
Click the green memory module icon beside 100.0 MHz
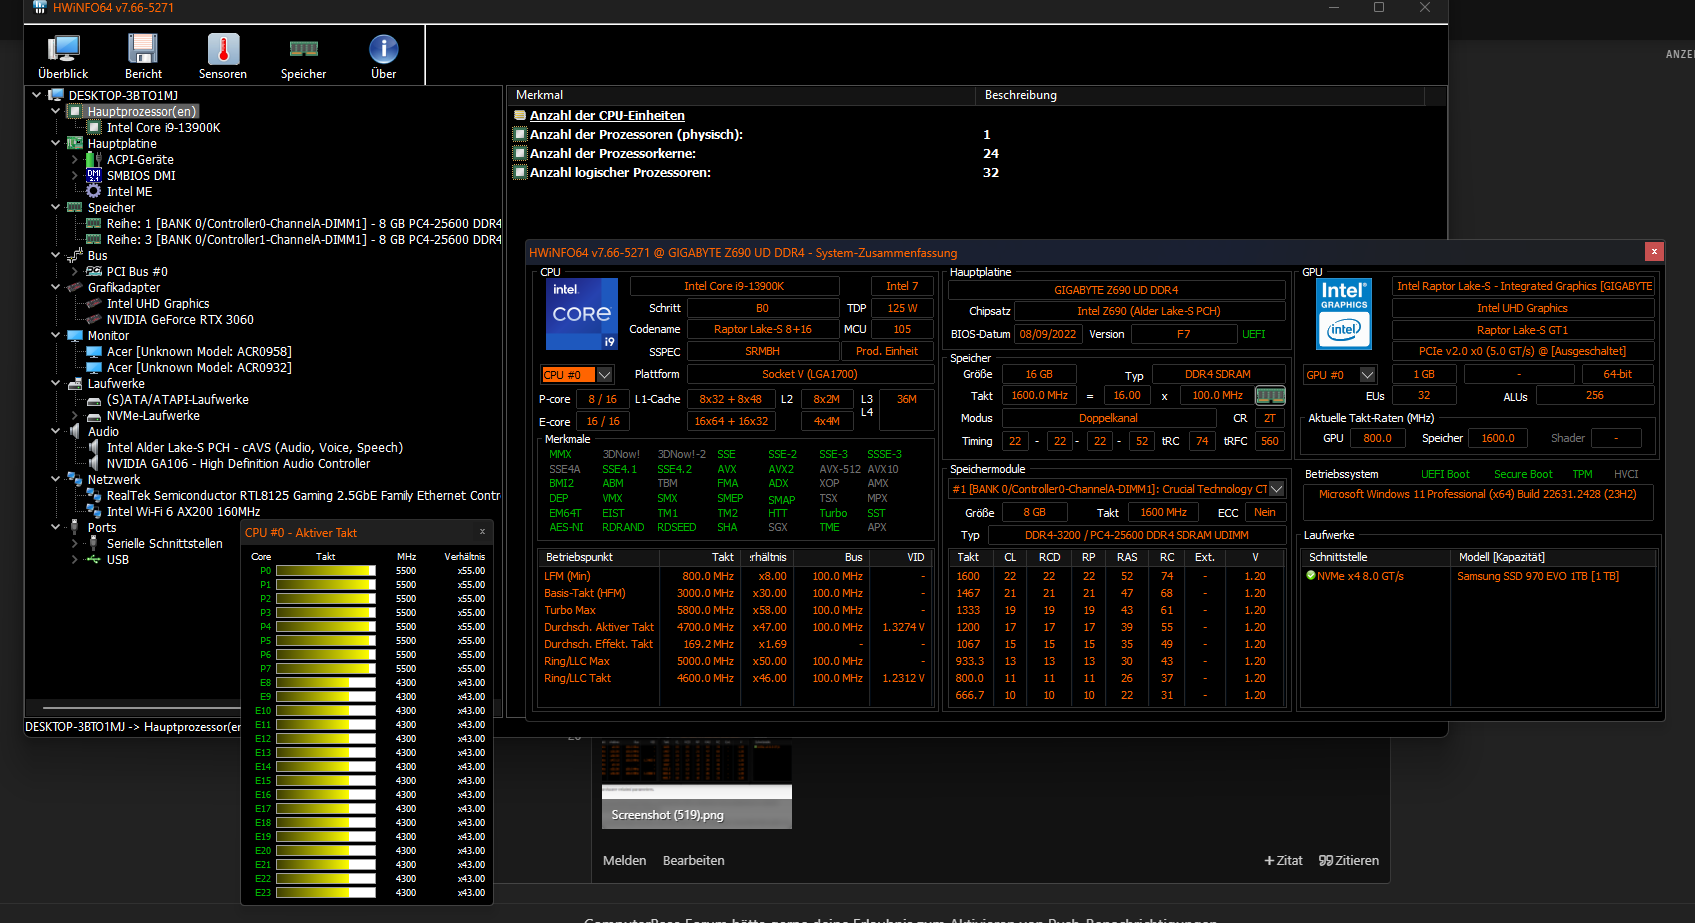point(1270,396)
